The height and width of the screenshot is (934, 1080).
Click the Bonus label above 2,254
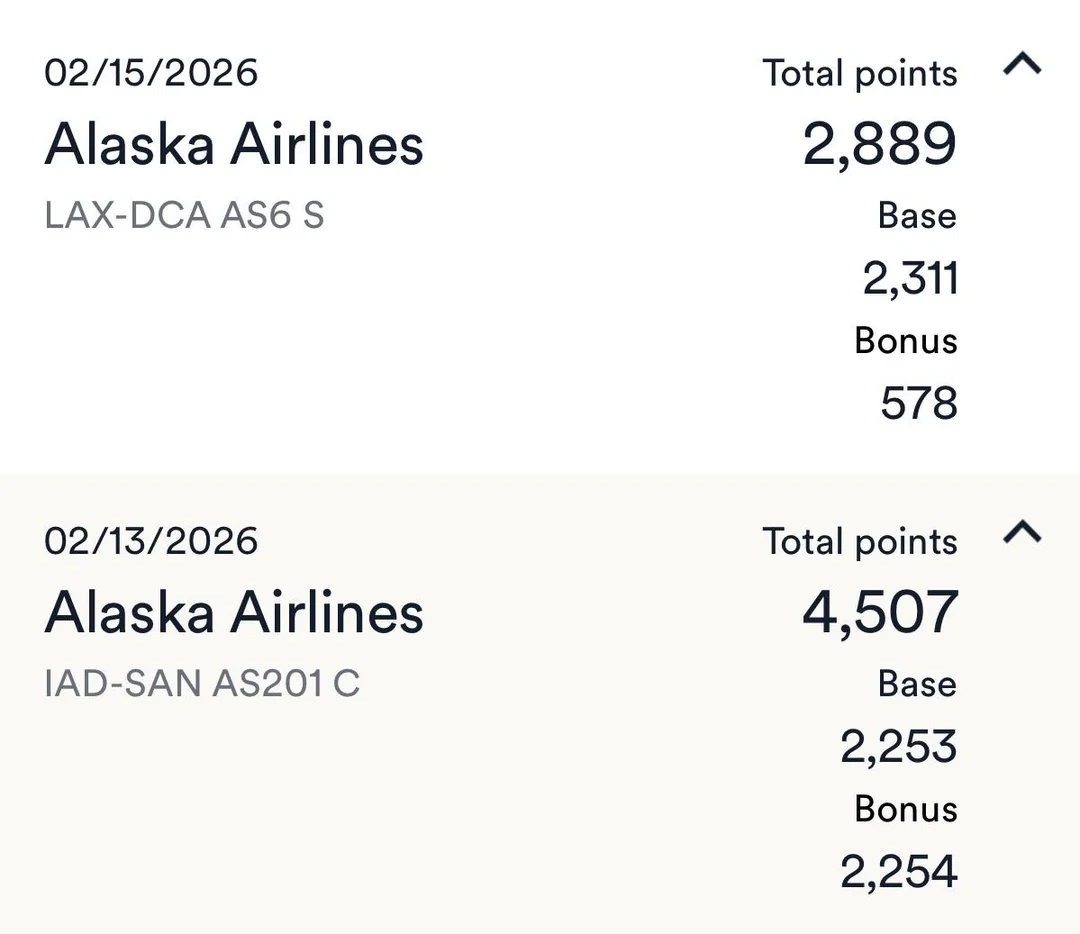pos(906,808)
